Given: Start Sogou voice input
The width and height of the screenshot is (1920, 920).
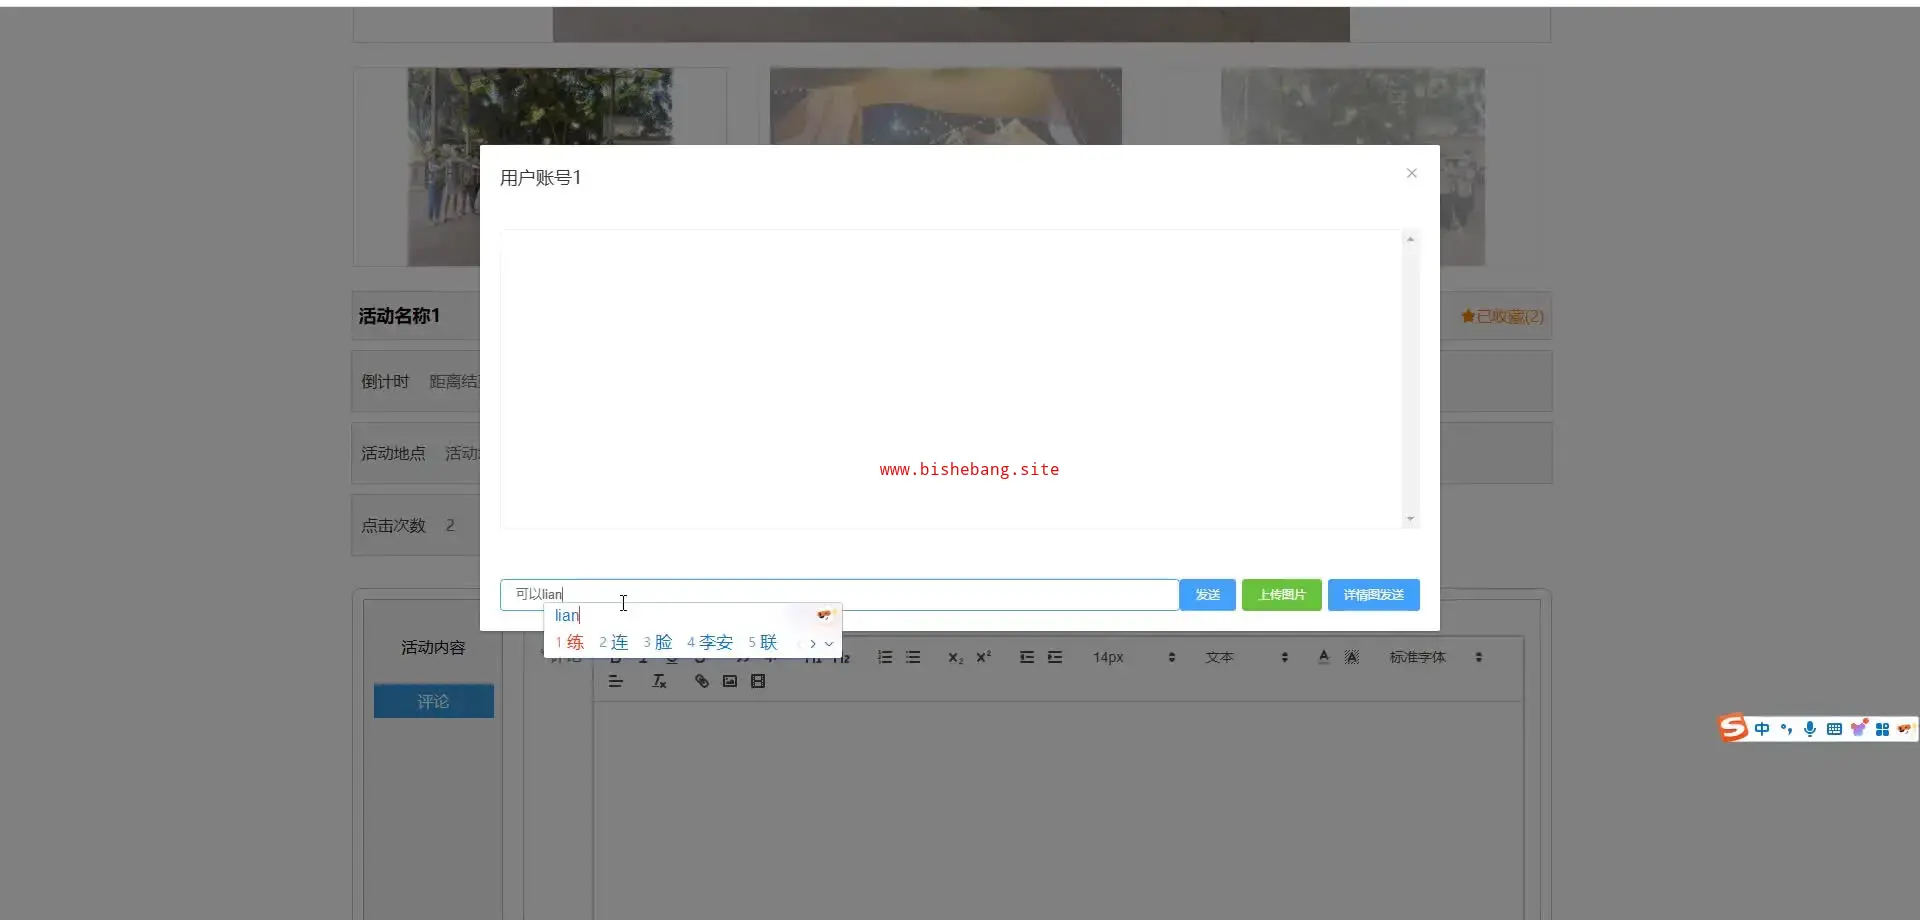Looking at the screenshot, I should click(x=1810, y=729).
